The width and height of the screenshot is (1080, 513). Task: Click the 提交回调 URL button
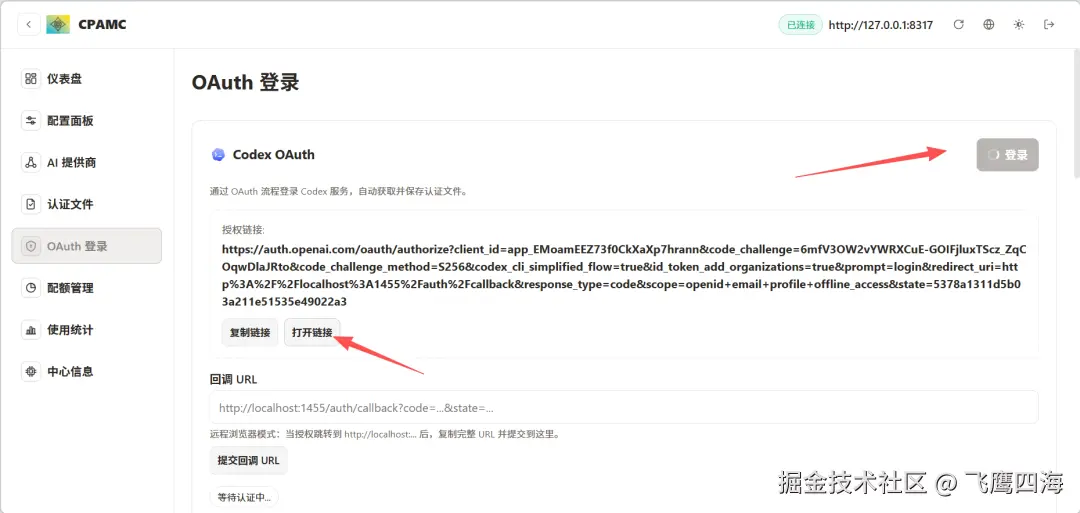coord(249,461)
